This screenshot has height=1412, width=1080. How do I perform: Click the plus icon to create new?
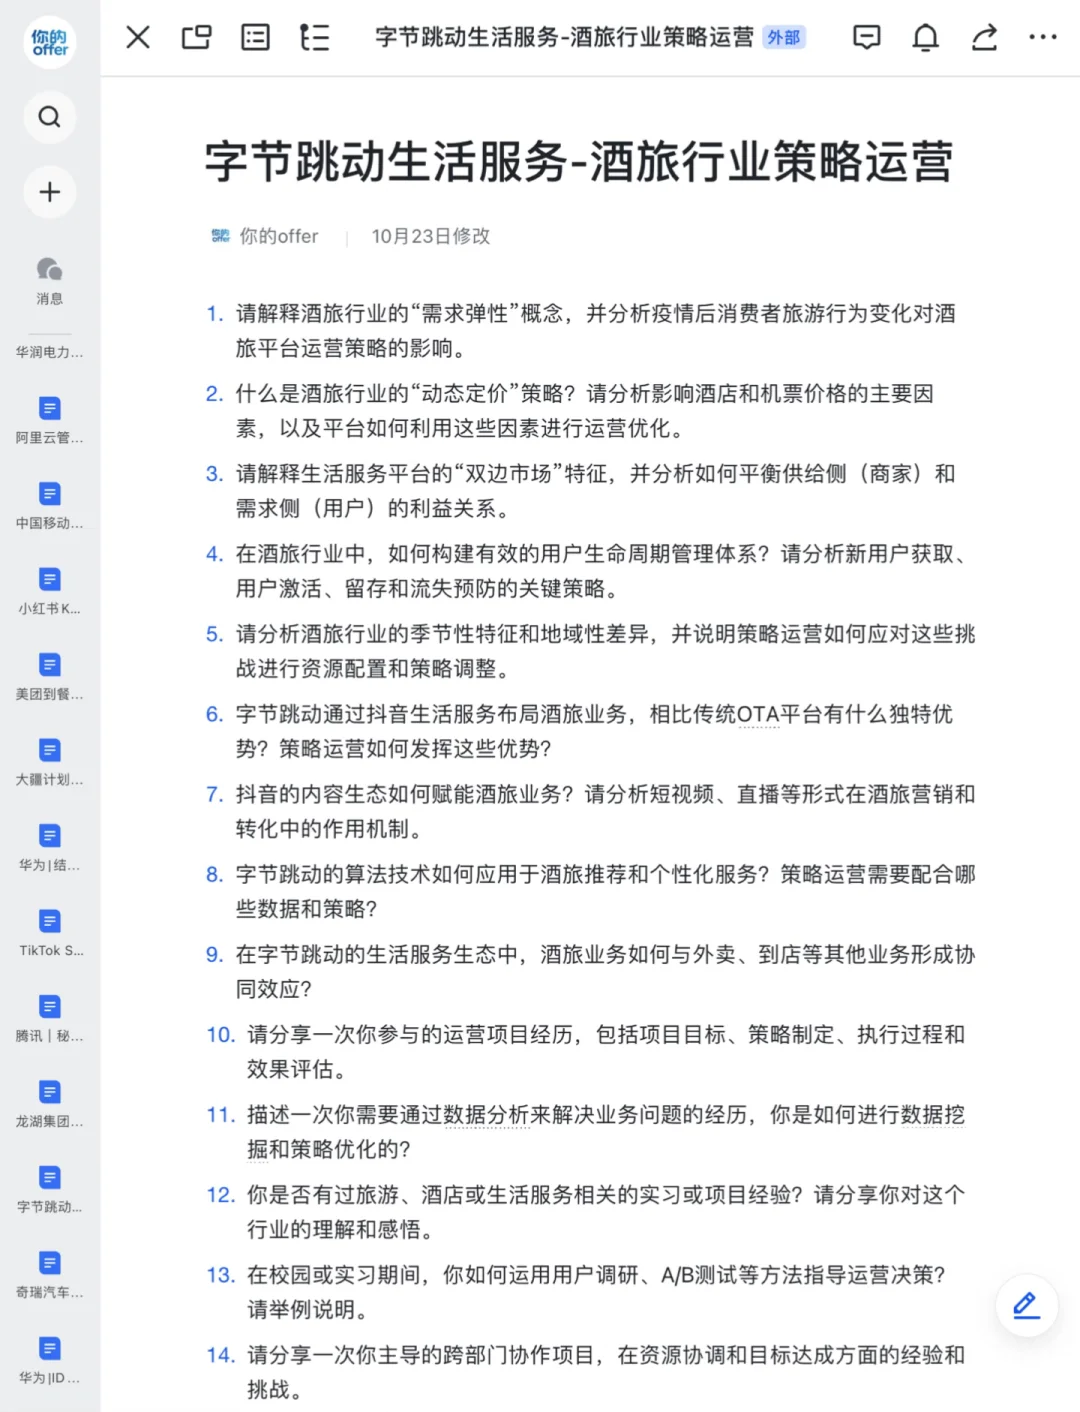point(50,192)
